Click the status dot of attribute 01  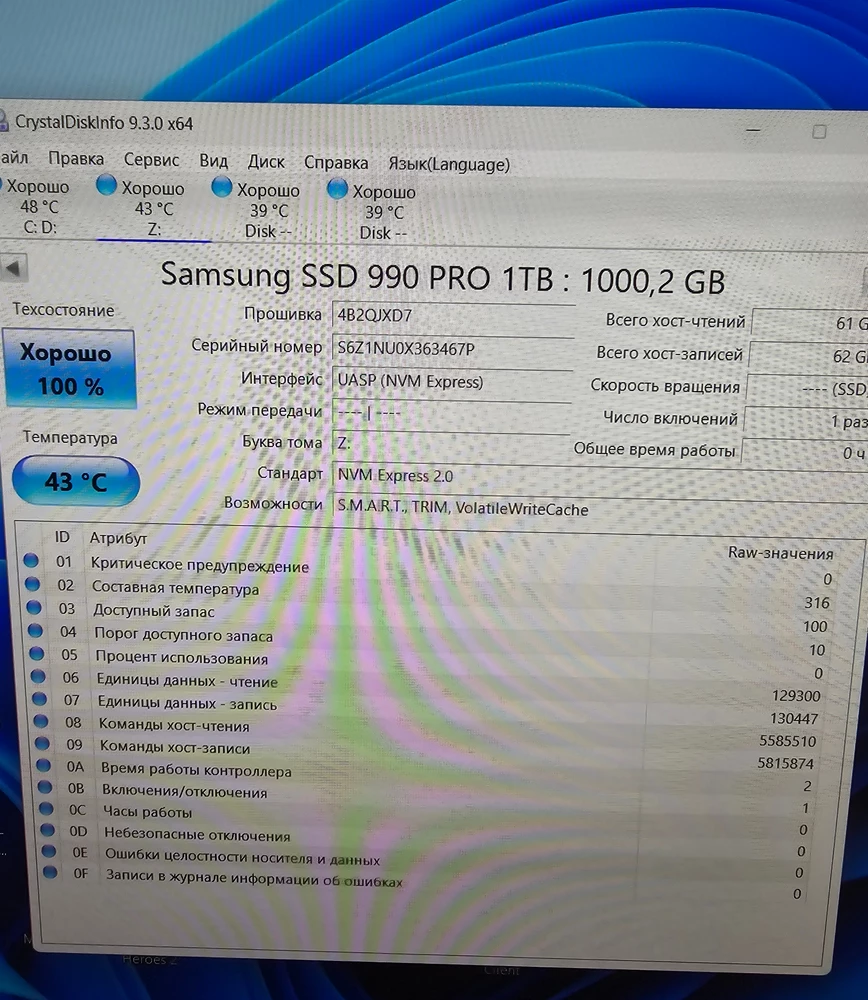tap(31, 560)
